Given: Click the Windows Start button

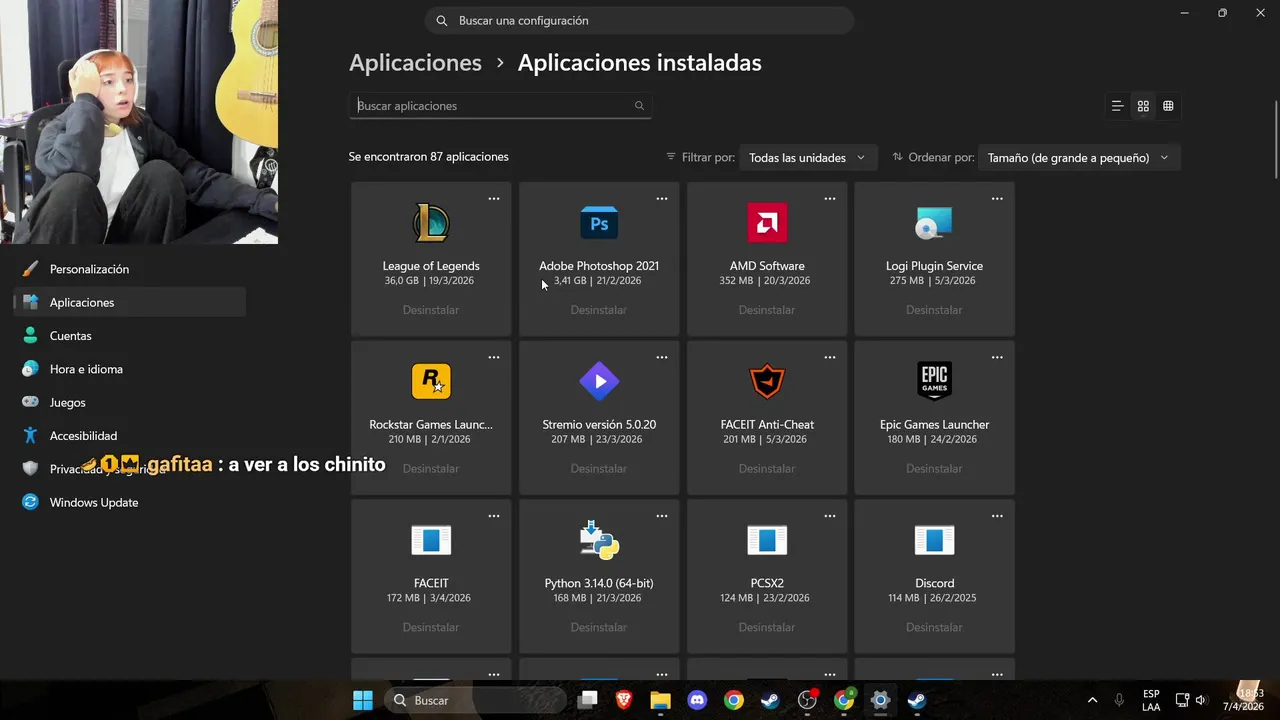Looking at the screenshot, I should (x=362, y=700).
